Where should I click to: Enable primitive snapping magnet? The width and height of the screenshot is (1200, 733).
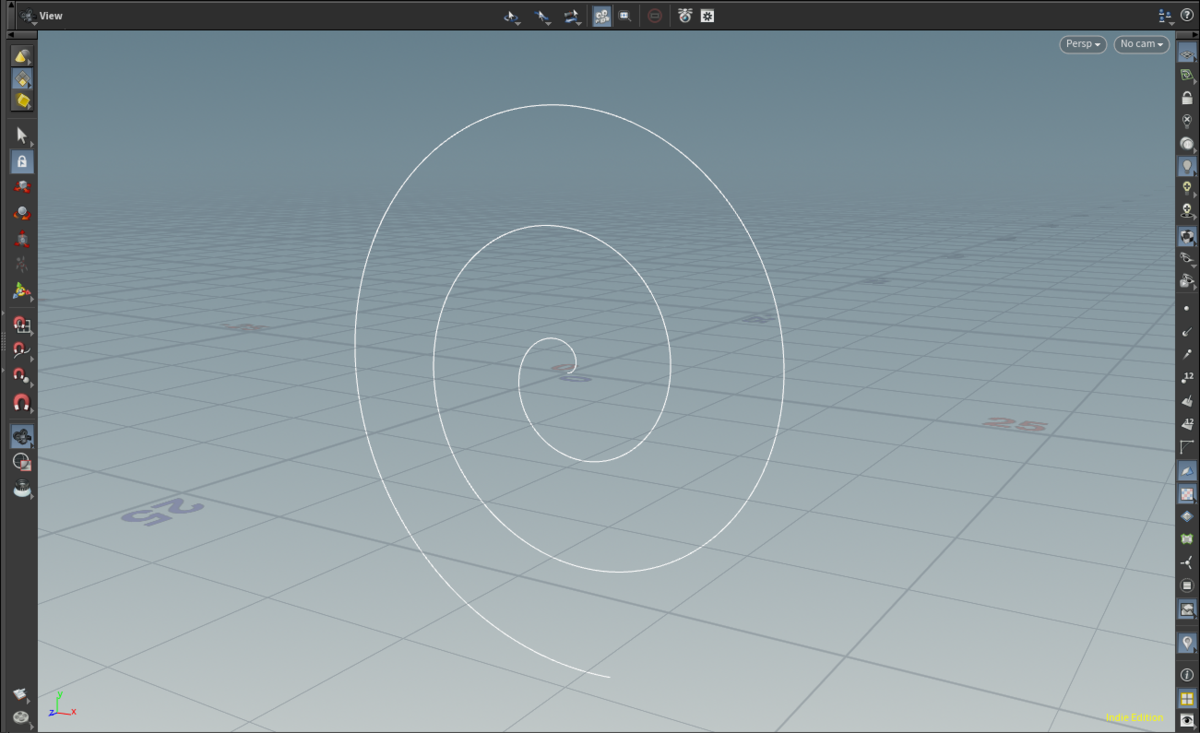22,350
